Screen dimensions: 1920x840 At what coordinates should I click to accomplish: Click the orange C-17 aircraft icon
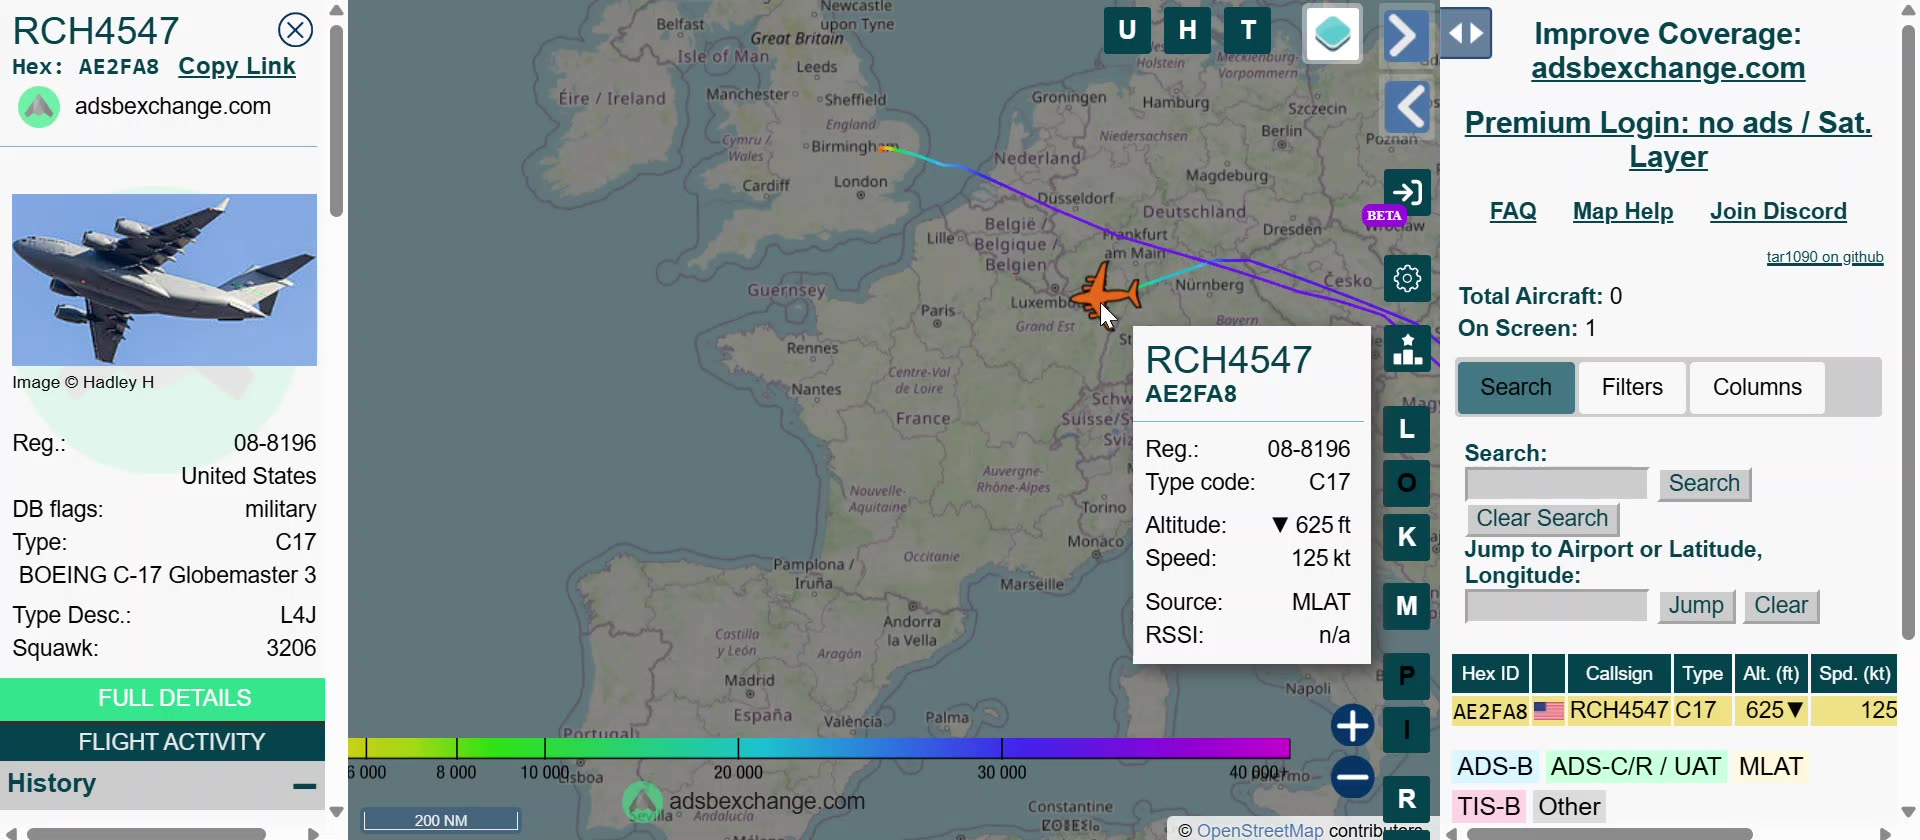[x=1105, y=291]
